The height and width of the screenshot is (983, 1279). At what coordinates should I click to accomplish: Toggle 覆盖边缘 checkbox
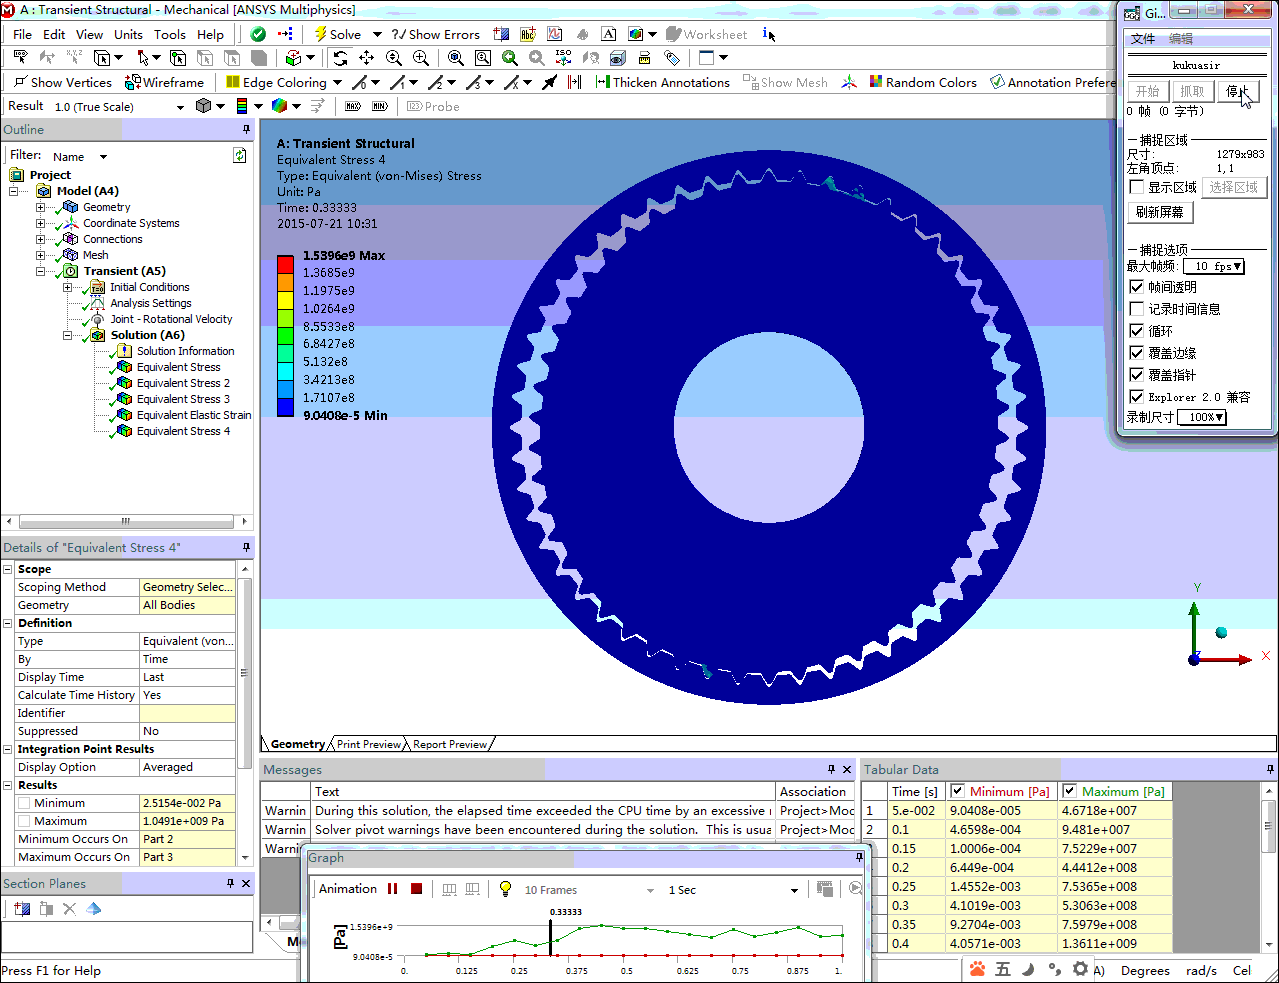1136,353
